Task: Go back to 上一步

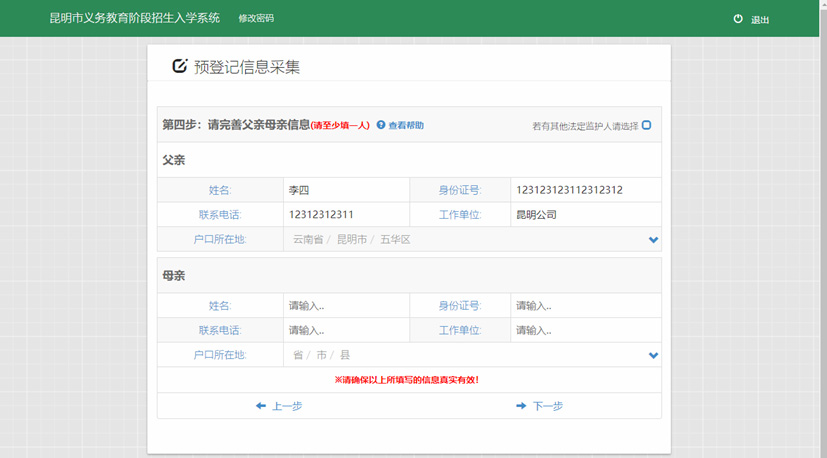Action: coord(287,406)
